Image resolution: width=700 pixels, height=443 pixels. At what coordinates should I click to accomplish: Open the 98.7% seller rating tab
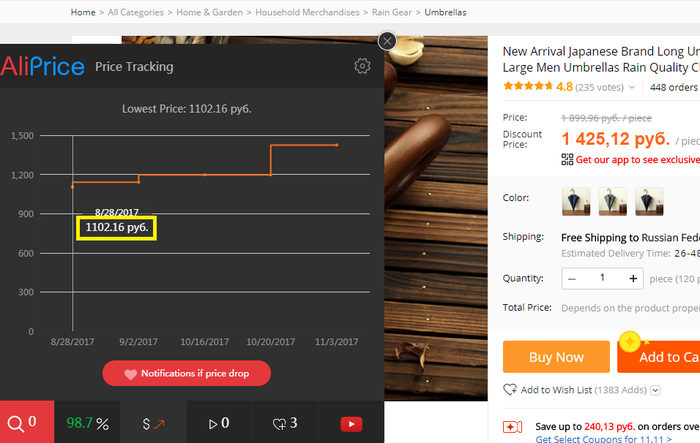[x=87, y=423]
